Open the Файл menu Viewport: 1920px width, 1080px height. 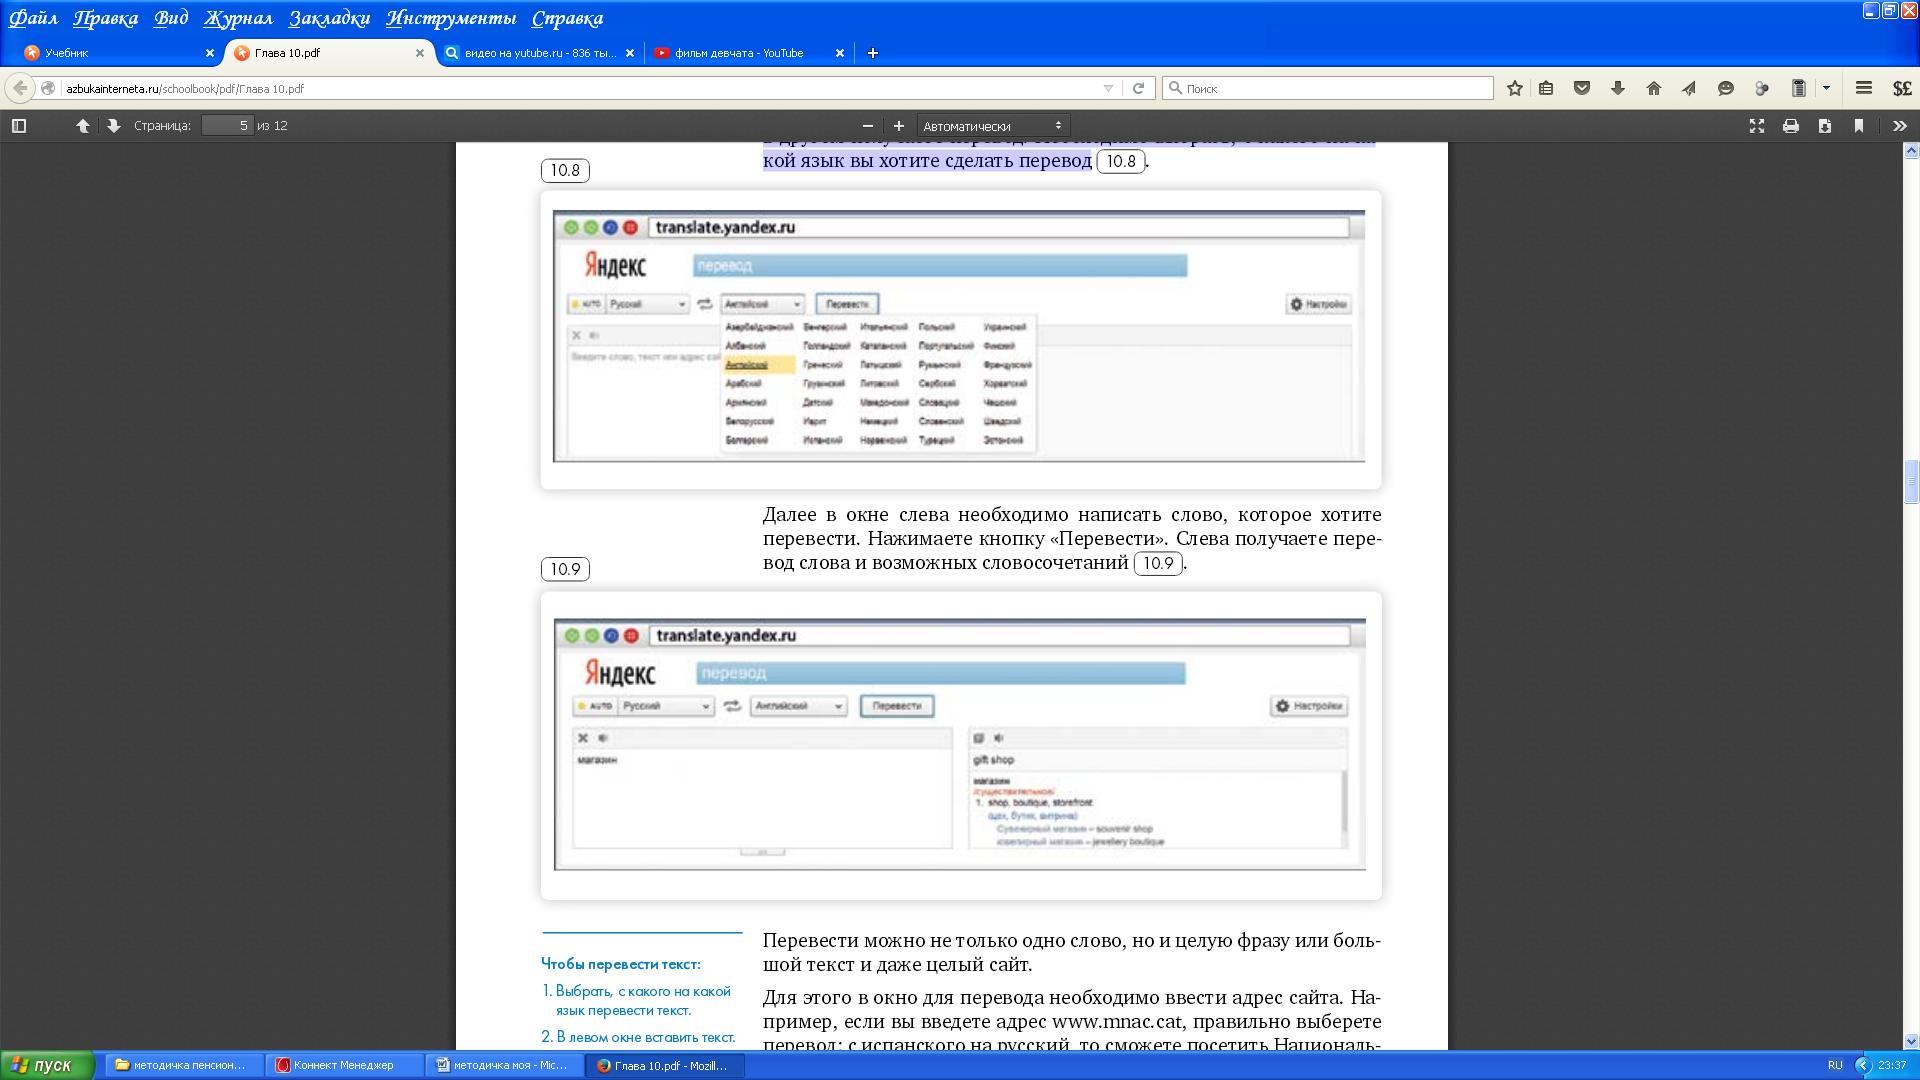(x=33, y=18)
